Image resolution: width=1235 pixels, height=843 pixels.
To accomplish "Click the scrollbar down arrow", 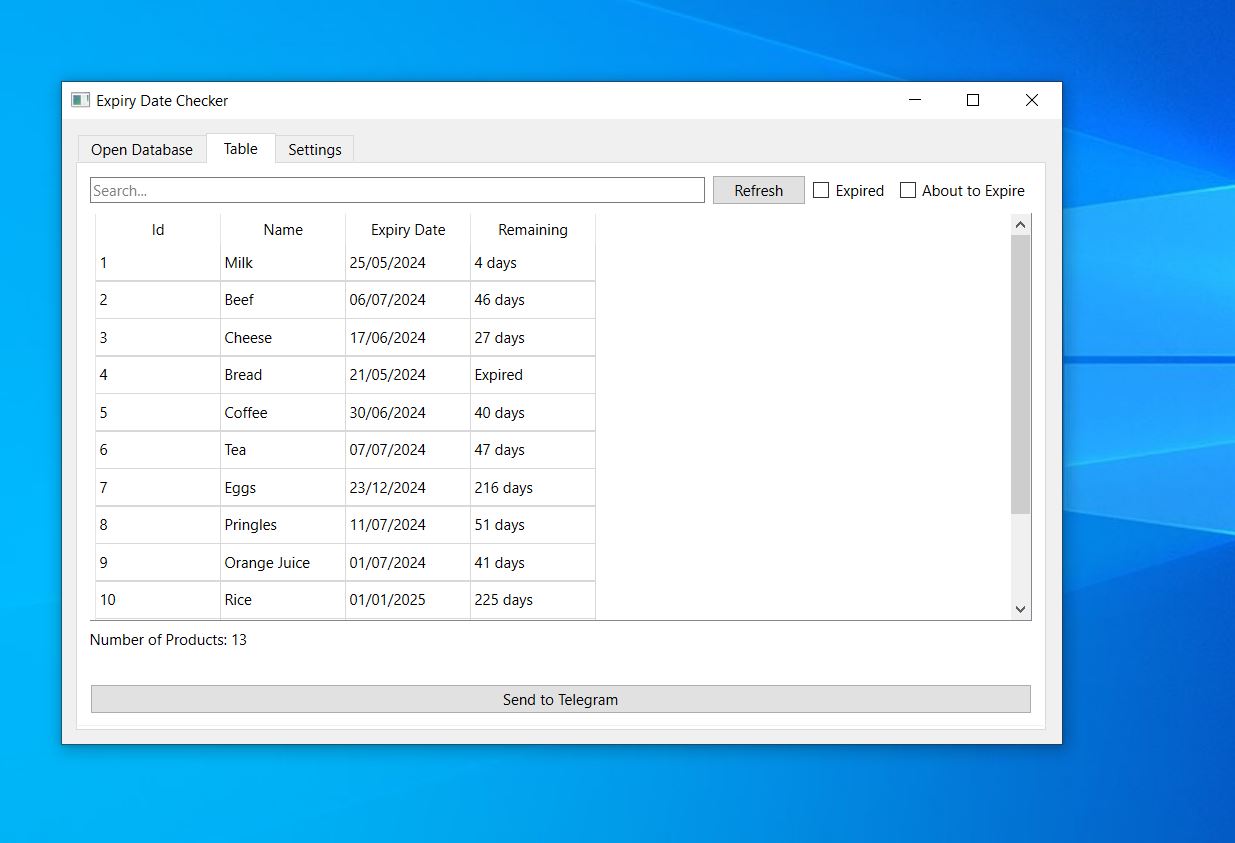I will click(1020, 608).
